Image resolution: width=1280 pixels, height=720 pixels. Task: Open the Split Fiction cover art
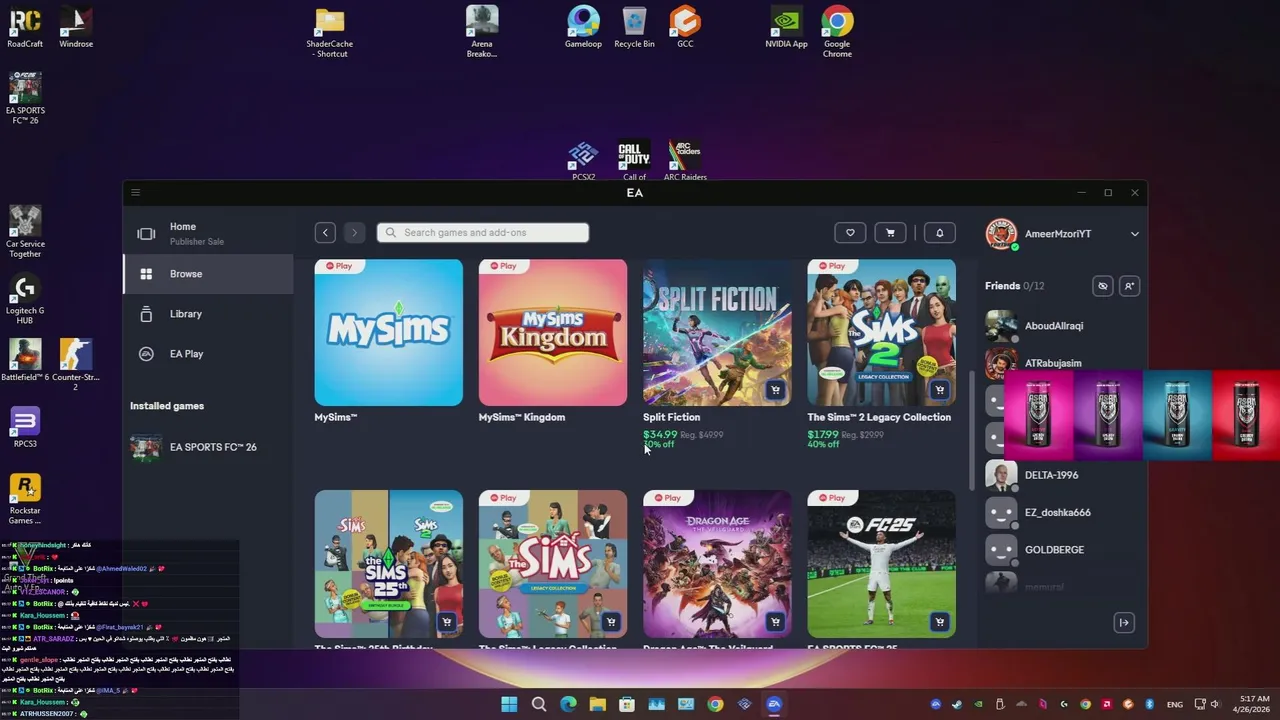pos(717,333)
